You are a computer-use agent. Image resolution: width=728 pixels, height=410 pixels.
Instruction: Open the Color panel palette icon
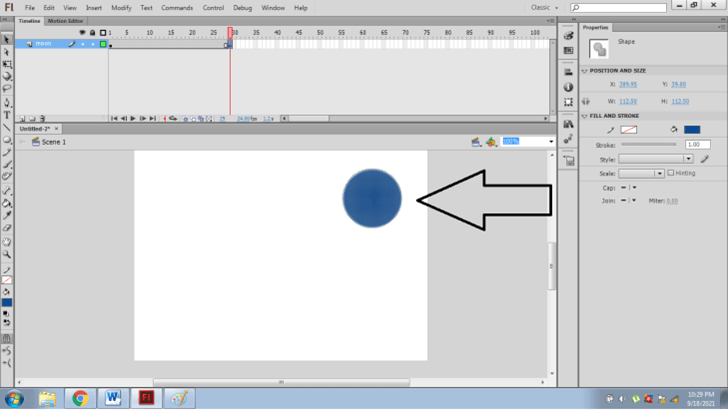568,36
